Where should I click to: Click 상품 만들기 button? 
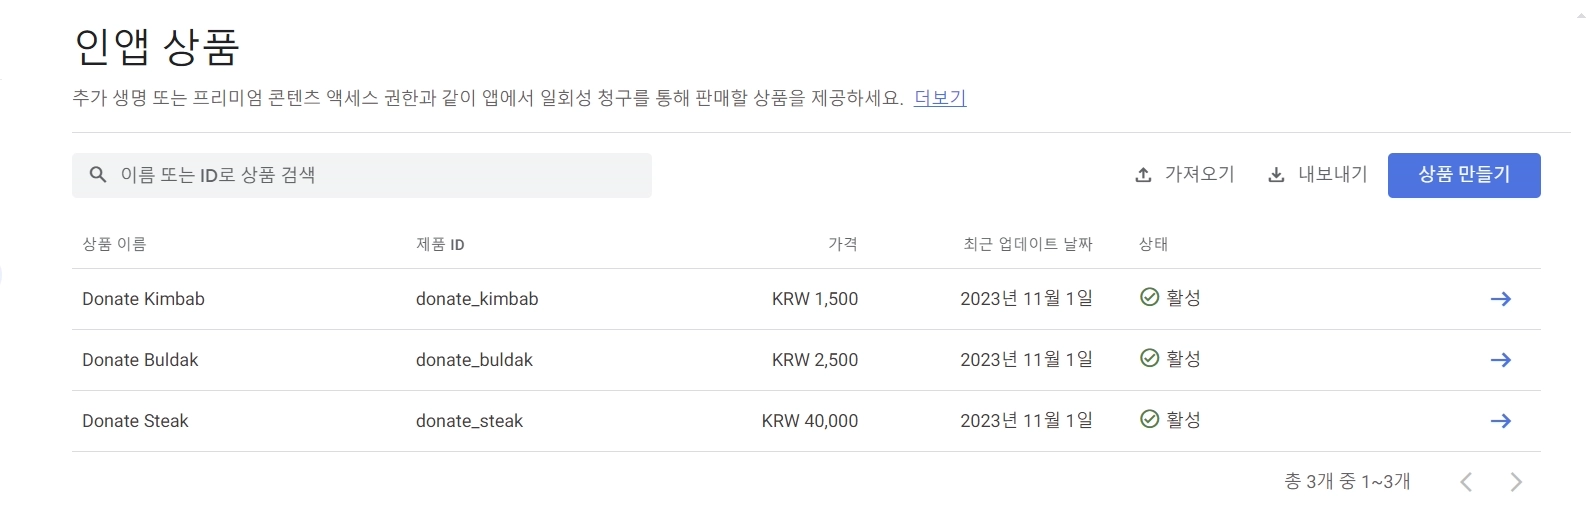pos(1464,175)
